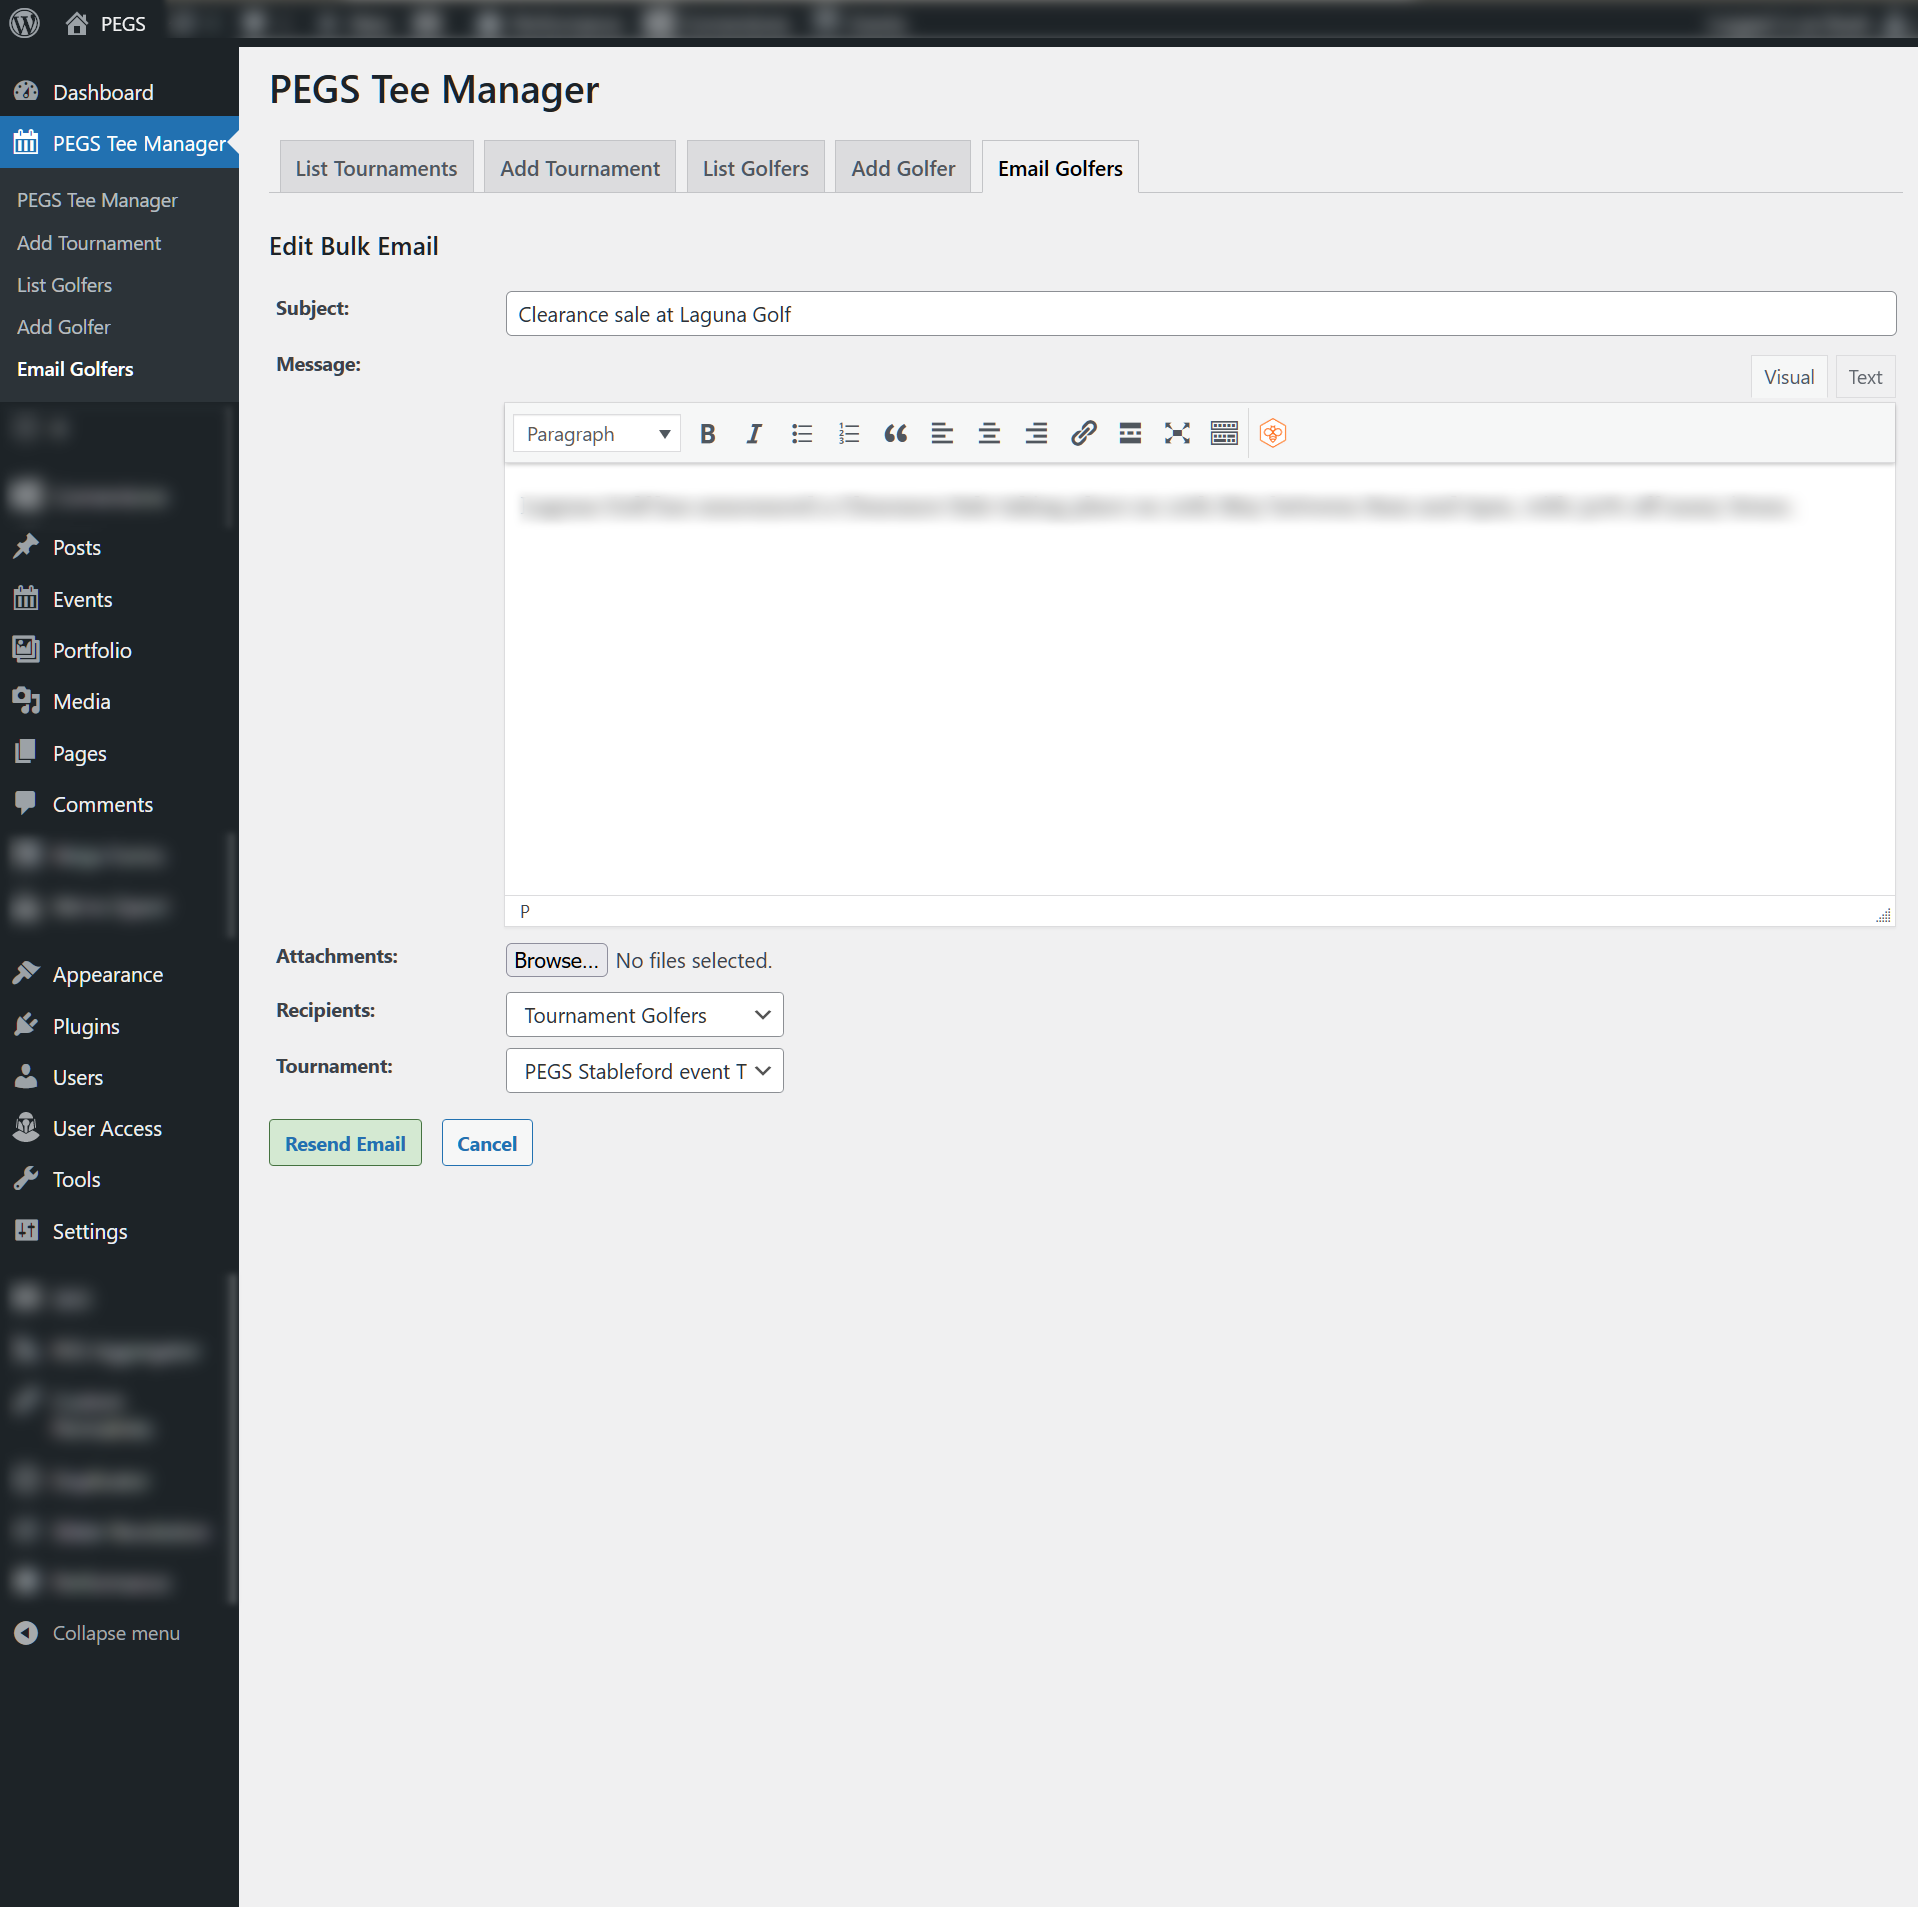Switch the editor to Text mode
This screenshot has height=1907, width=1918.
coord(1864,377)
